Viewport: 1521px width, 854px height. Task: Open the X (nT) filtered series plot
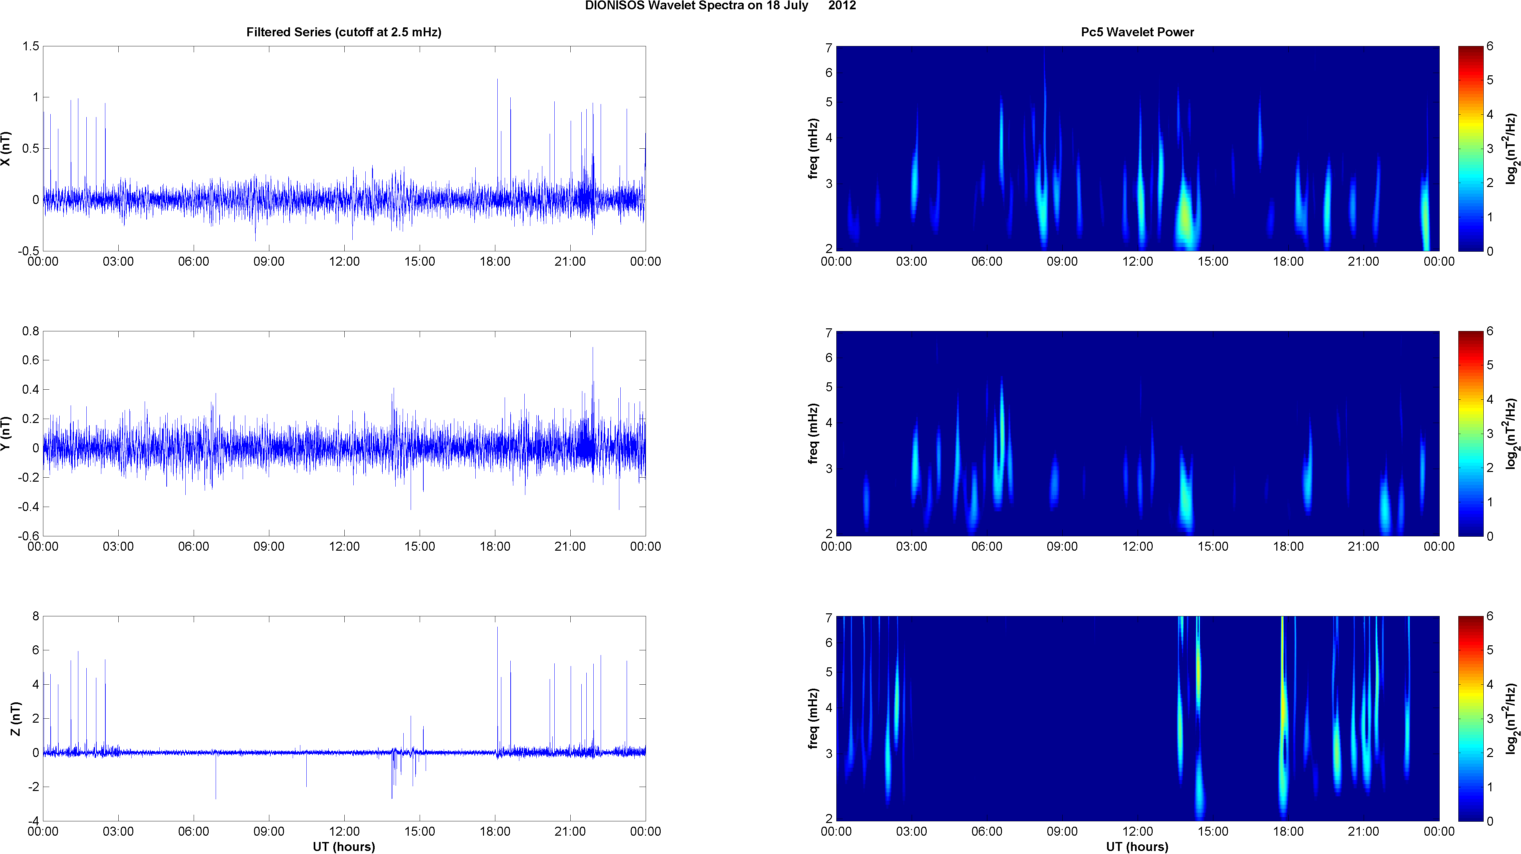344,148
